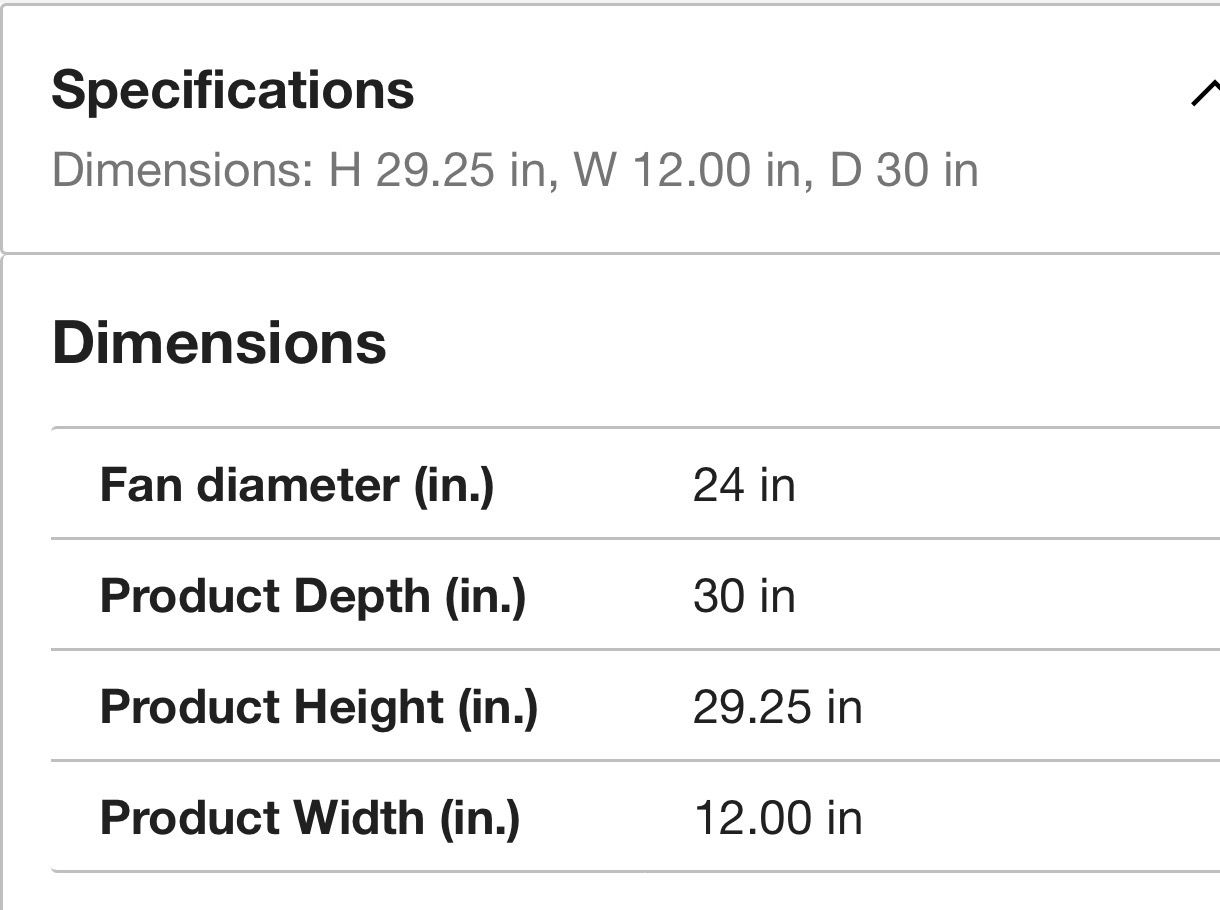Click the dimensions summary line under Specifications

(514, 170)
